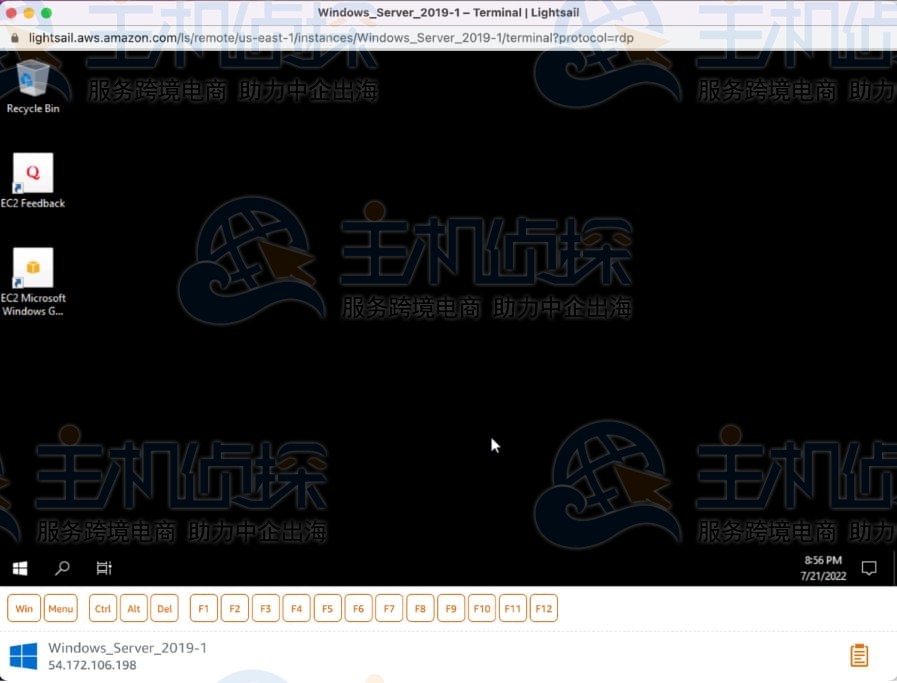Open the EC2 Feedback shortcut
The height and width of the screenshot is (683, 897).
pyautogui.click(x=33, y=173)
